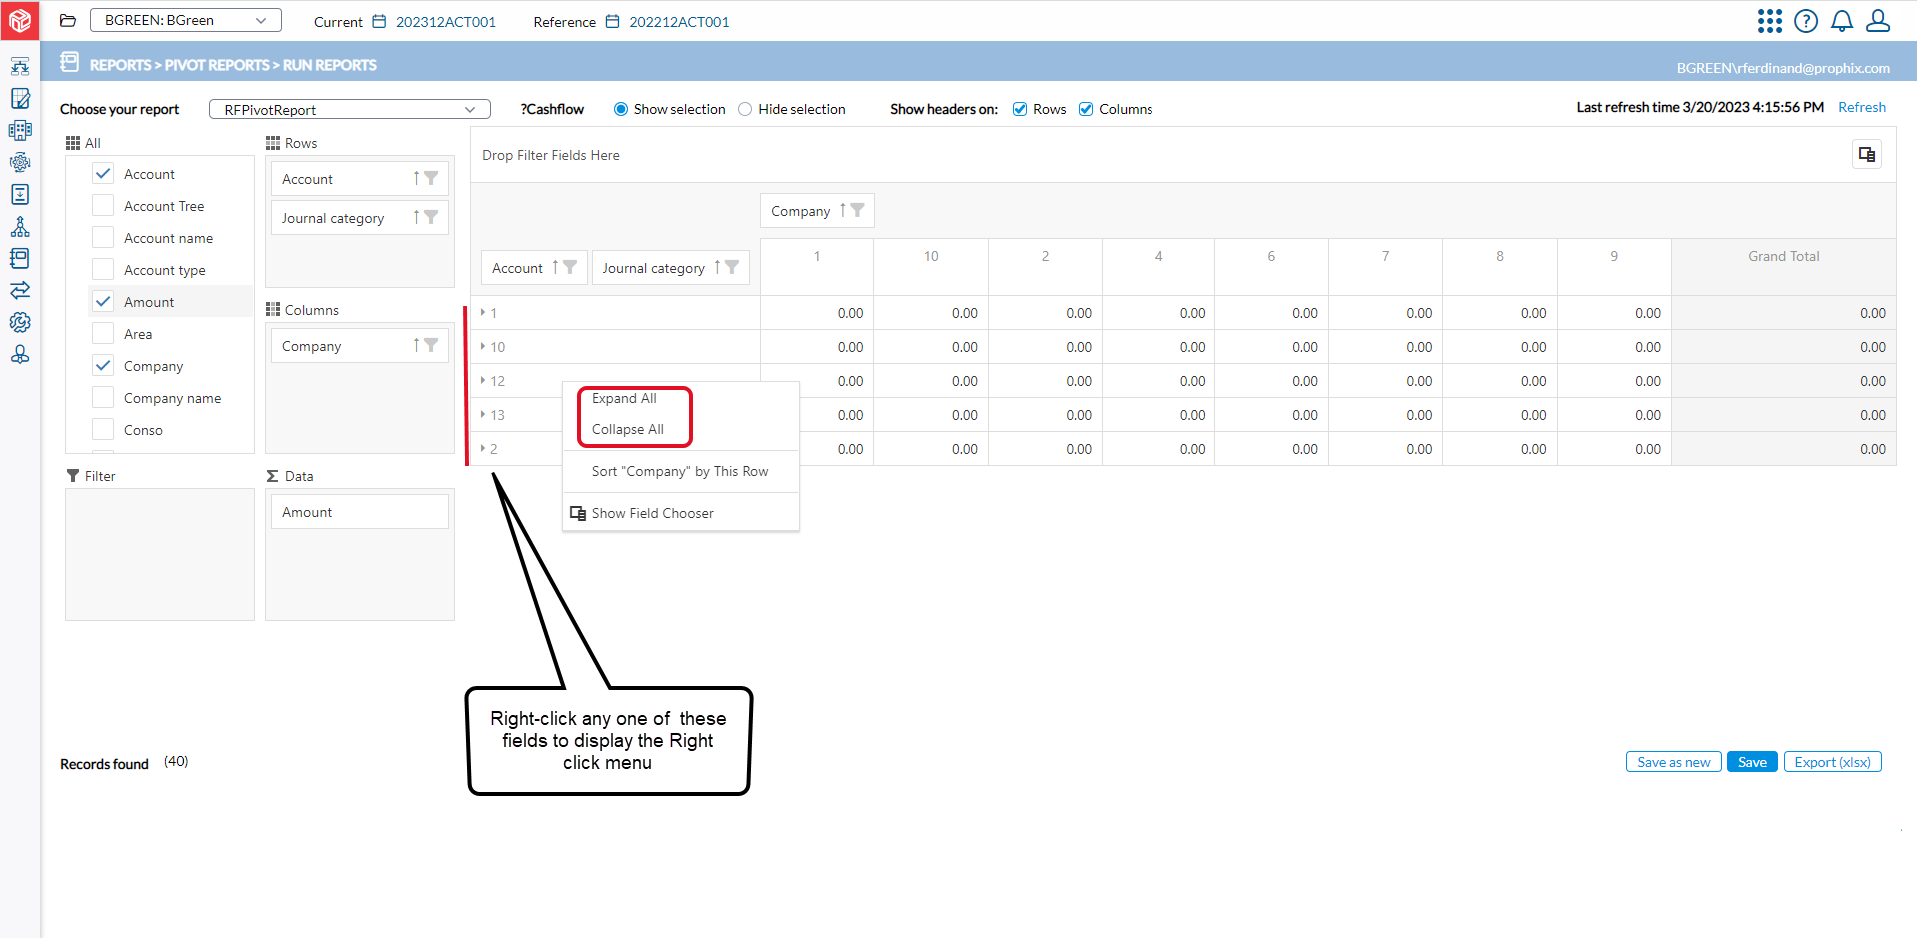Click filter funnel on Company in Columns panel
The image size is (1917, 938).
tap(431, 345)
